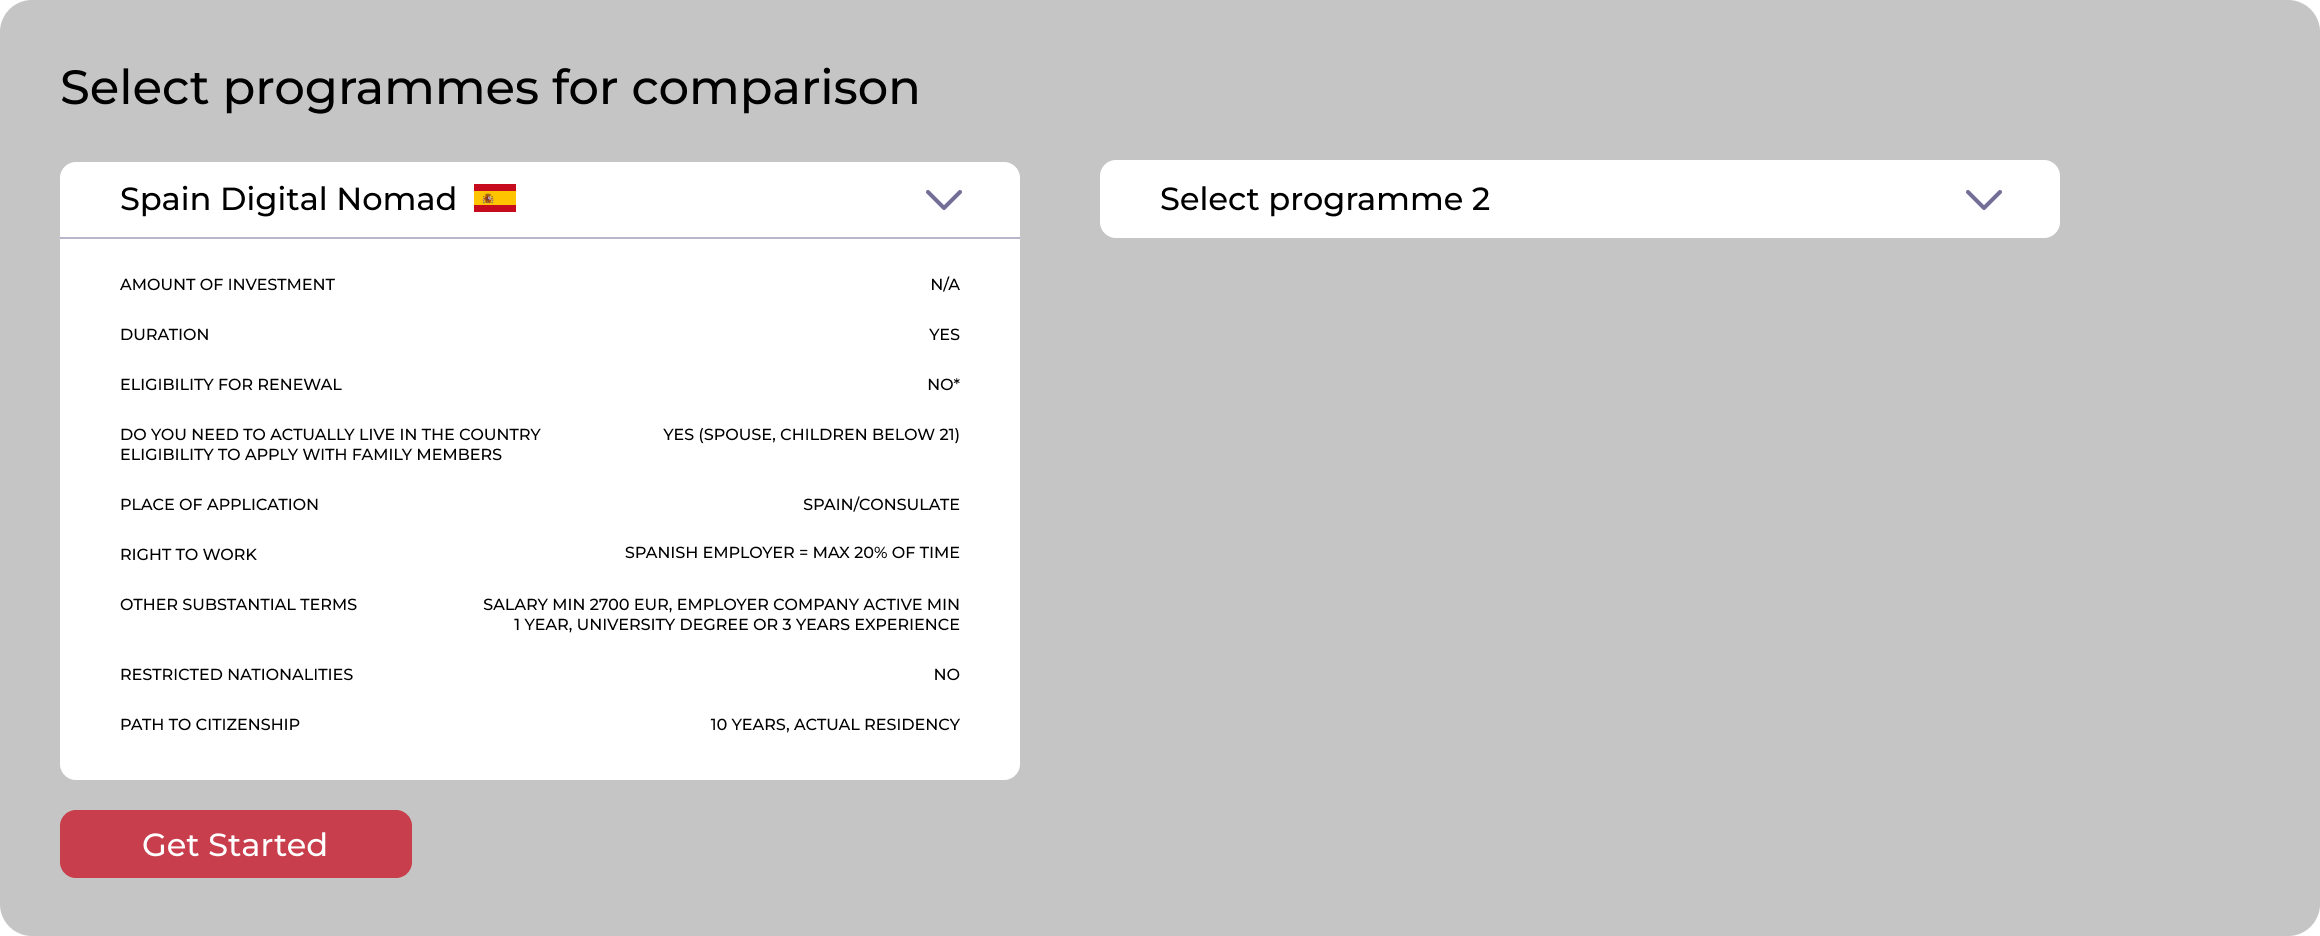Open the Select programme 2 dropdown
The width and height of the screenshot is (2320, 936).
tap(1580, 199)
